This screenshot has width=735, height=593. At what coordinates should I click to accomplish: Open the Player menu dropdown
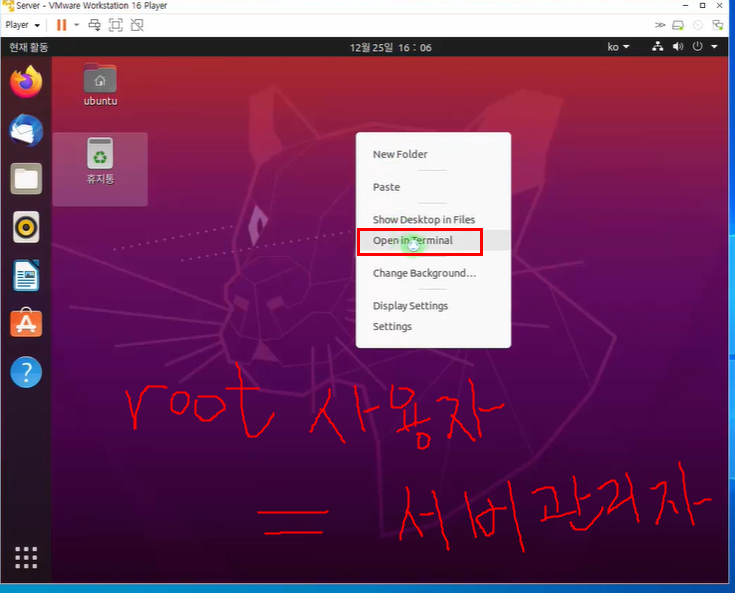point(22,25)
